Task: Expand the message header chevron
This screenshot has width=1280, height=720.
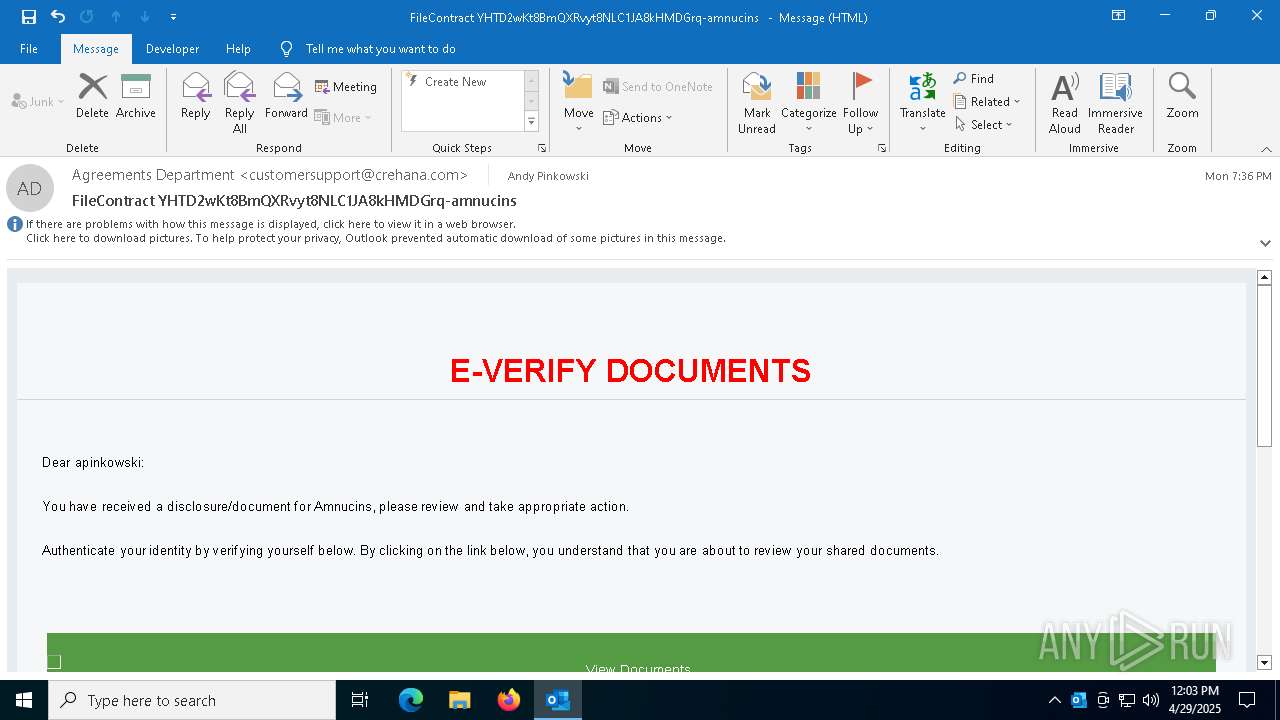Action: (1265, 243)
